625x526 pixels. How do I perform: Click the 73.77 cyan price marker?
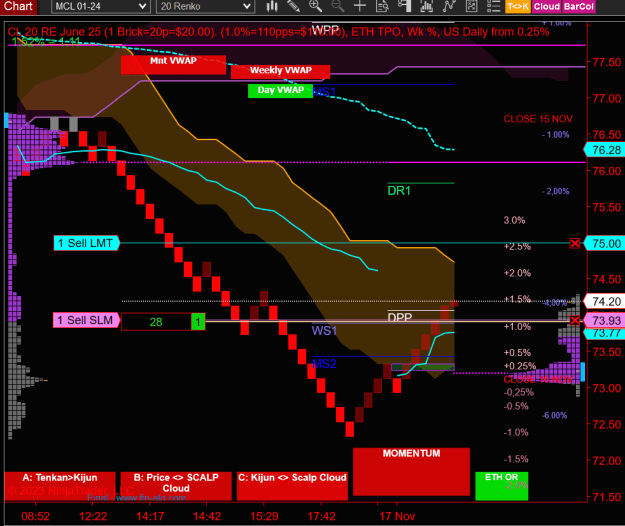[x=606, y=334]
